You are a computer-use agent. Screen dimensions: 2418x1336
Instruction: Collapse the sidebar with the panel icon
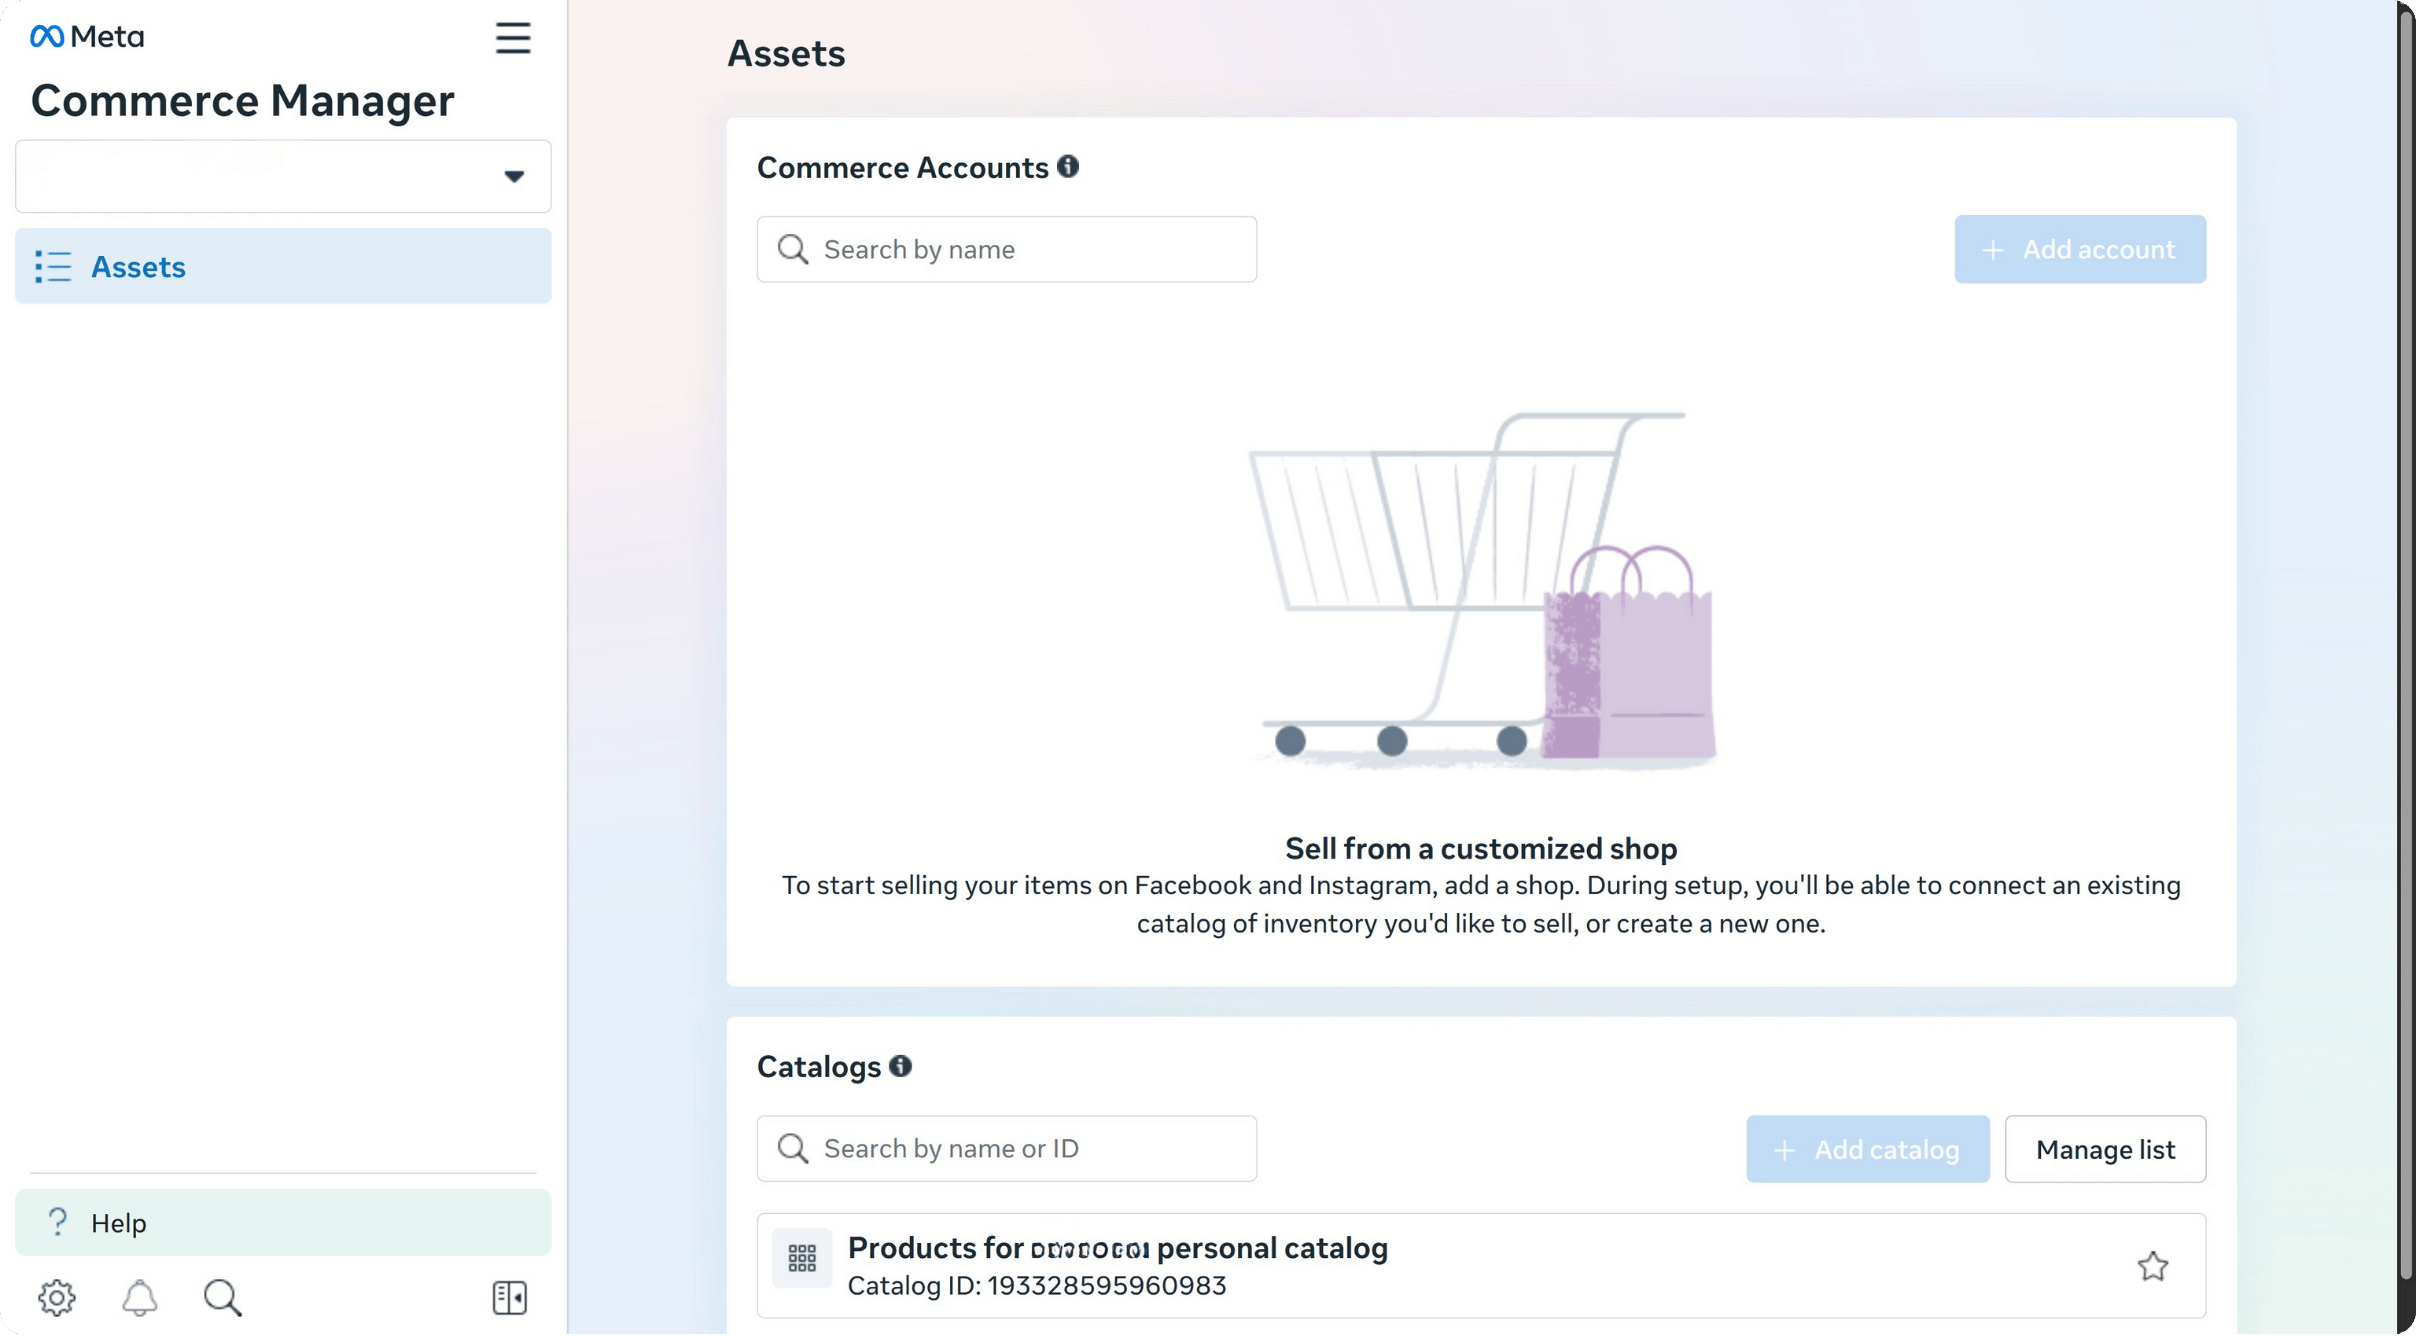509,1297
